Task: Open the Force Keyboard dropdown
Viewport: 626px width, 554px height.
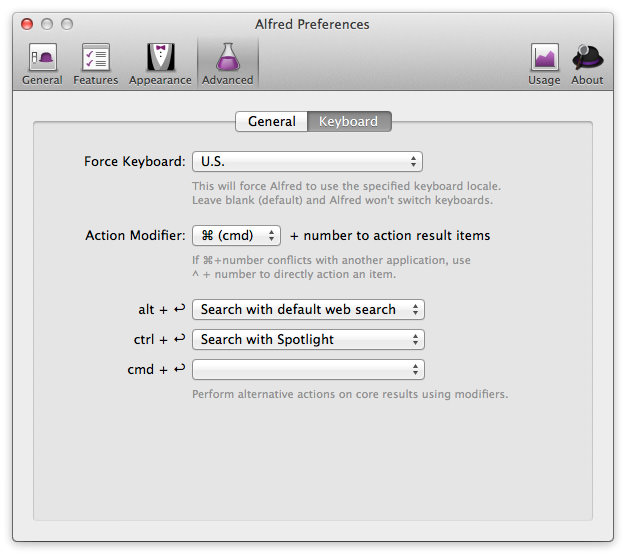Action: [307, 162]
